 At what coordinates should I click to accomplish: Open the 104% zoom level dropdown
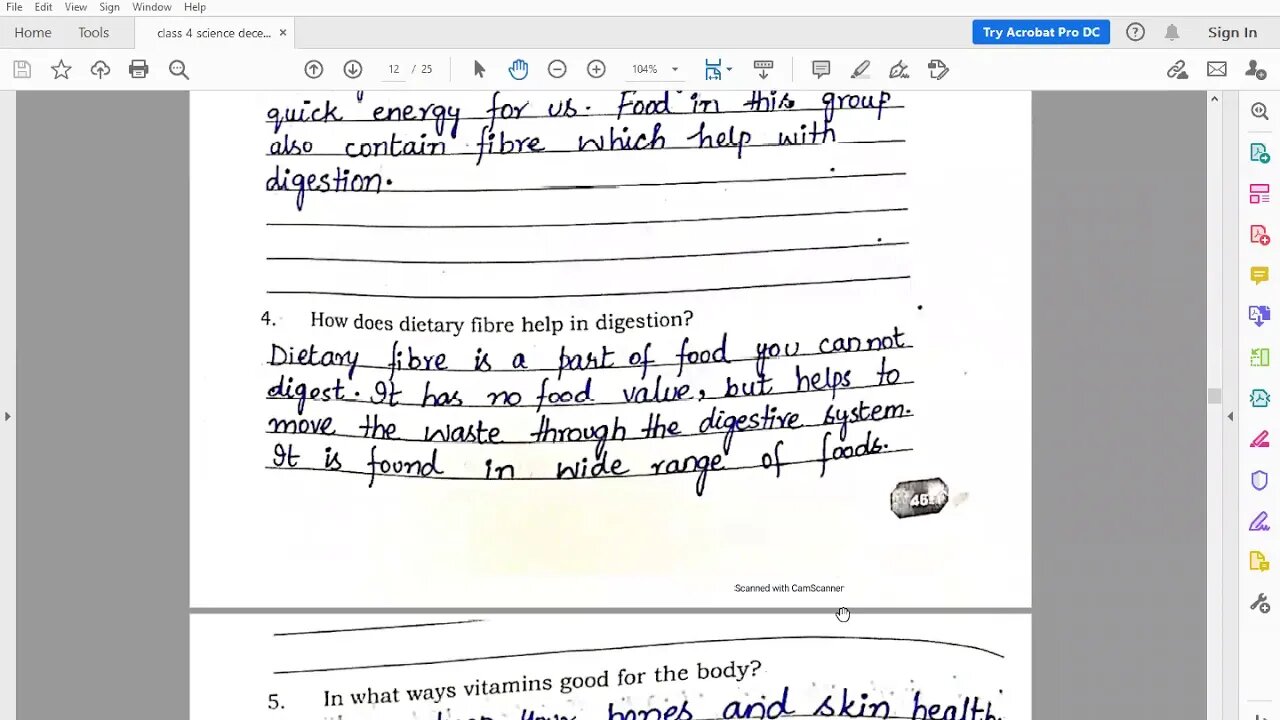pyautogui.click(x=655, y=69)
